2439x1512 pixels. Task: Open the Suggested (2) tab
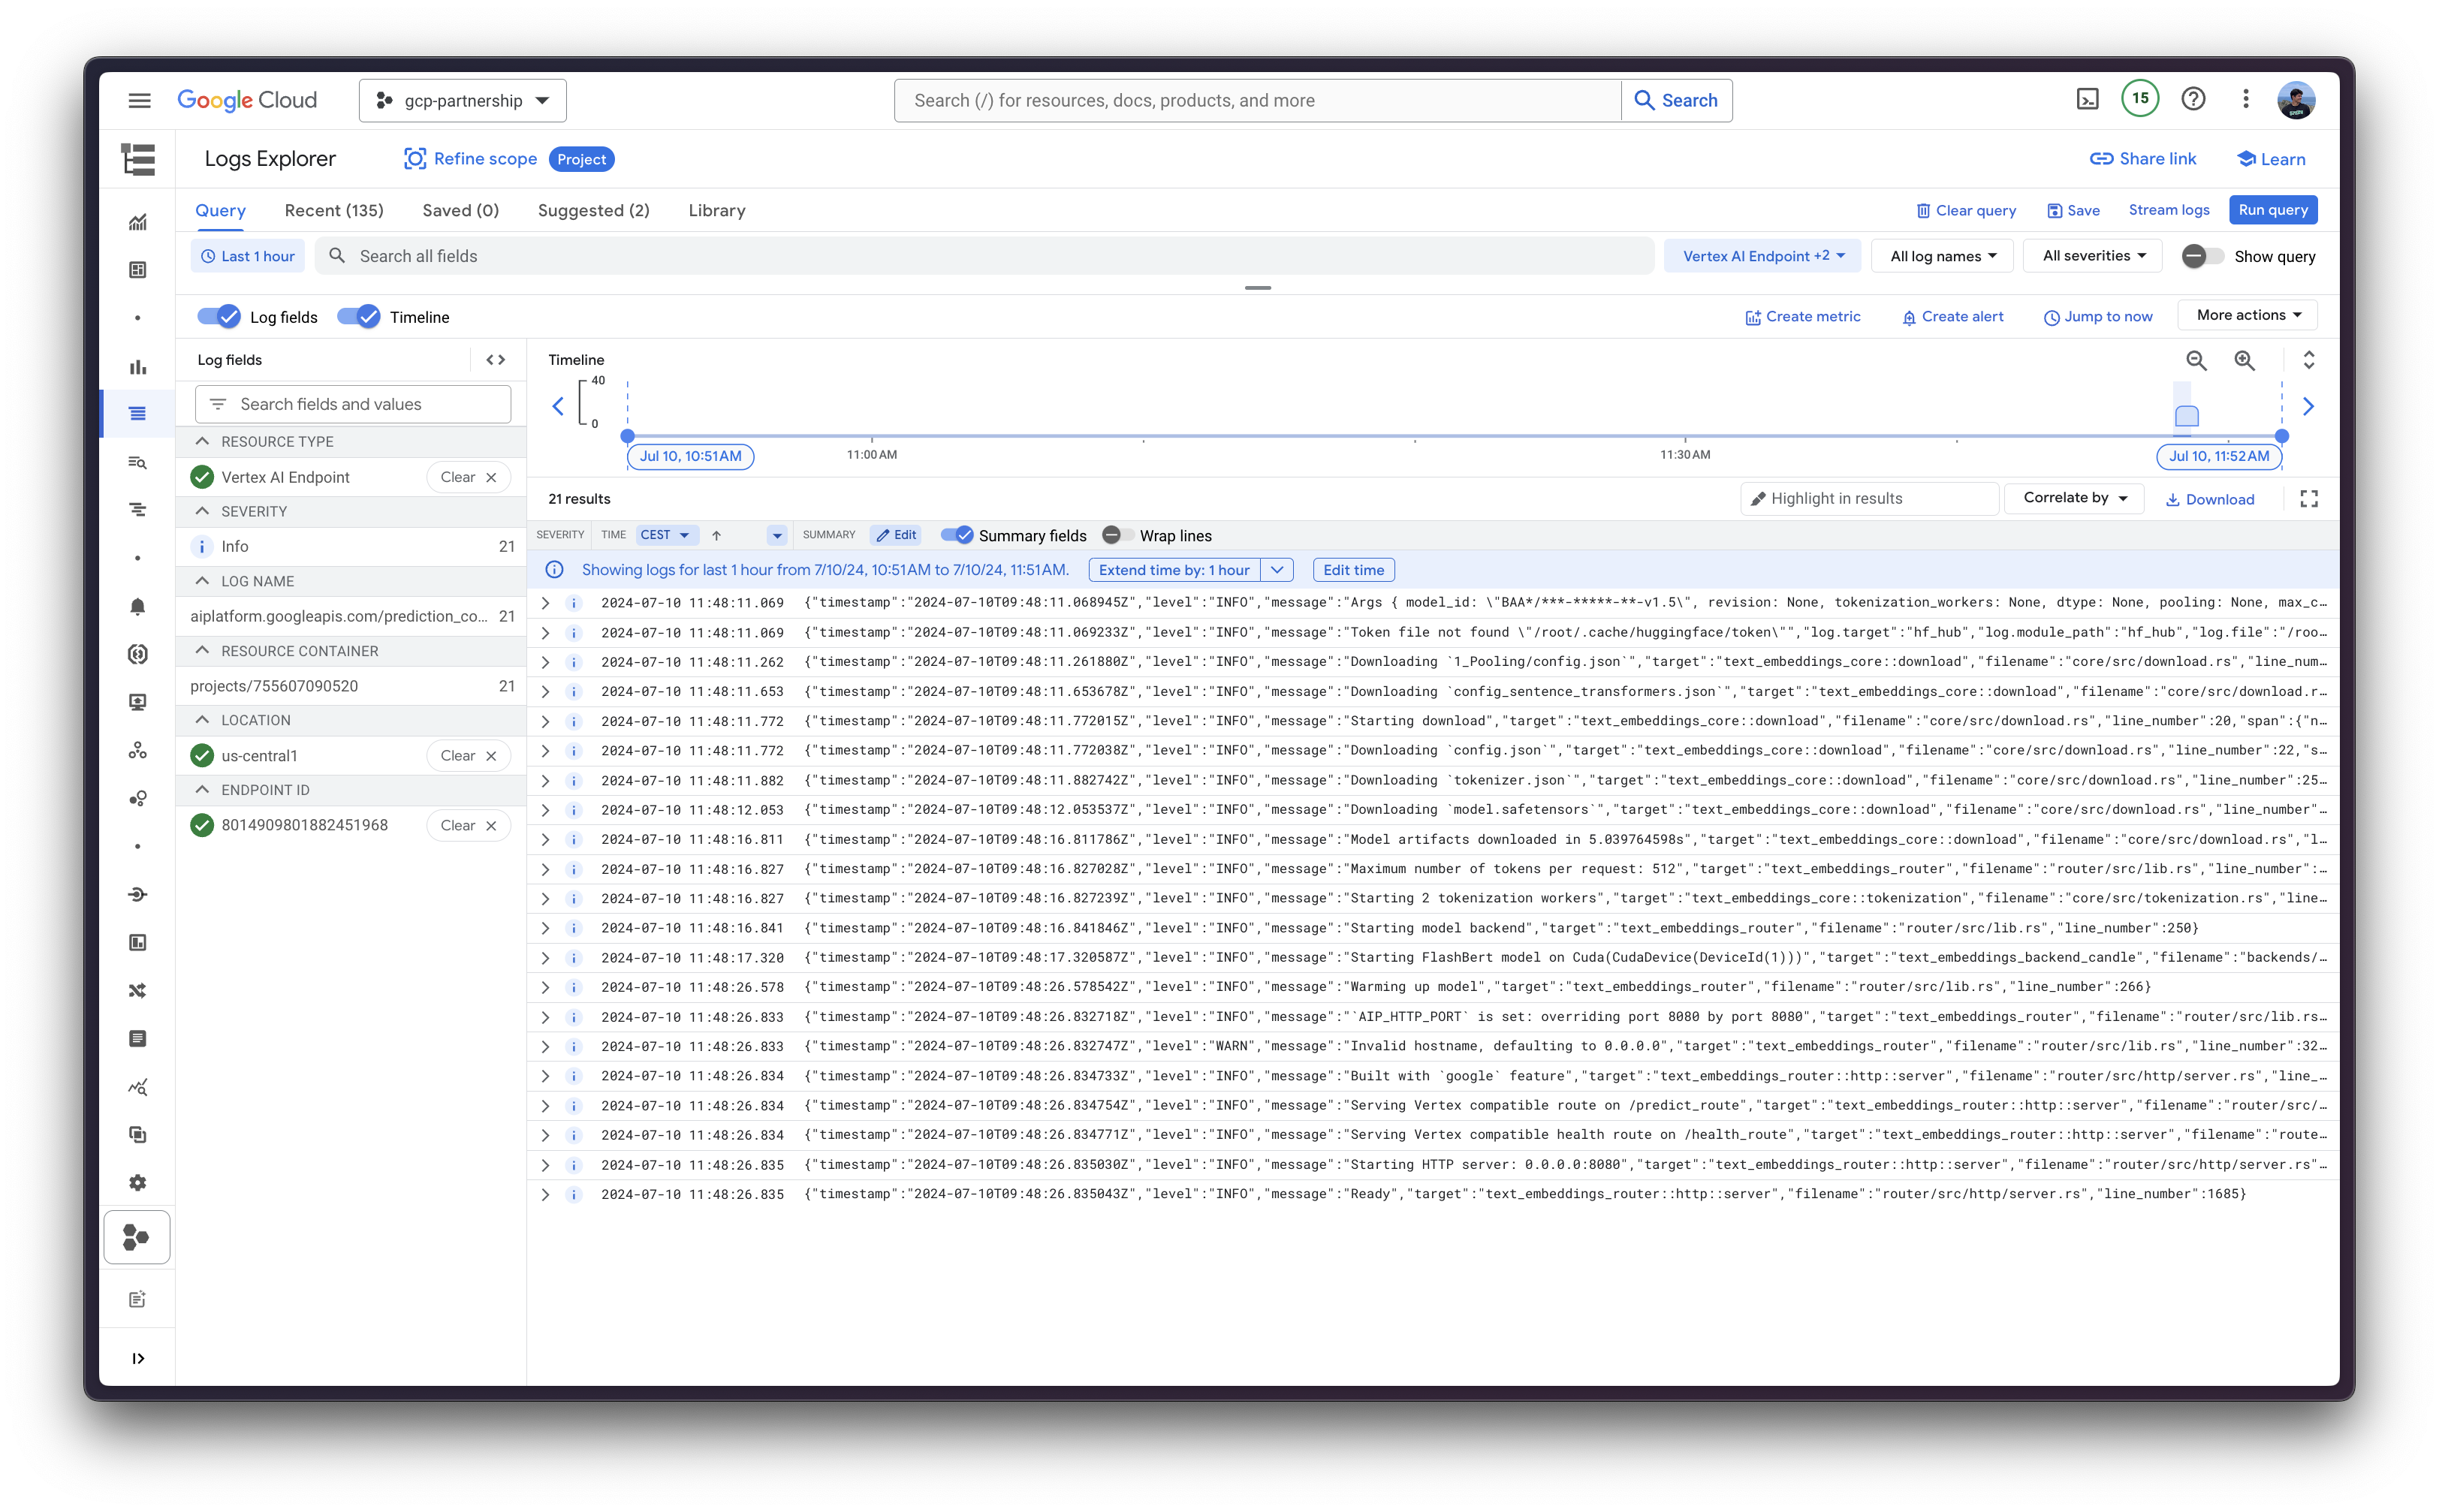[593, 210]
